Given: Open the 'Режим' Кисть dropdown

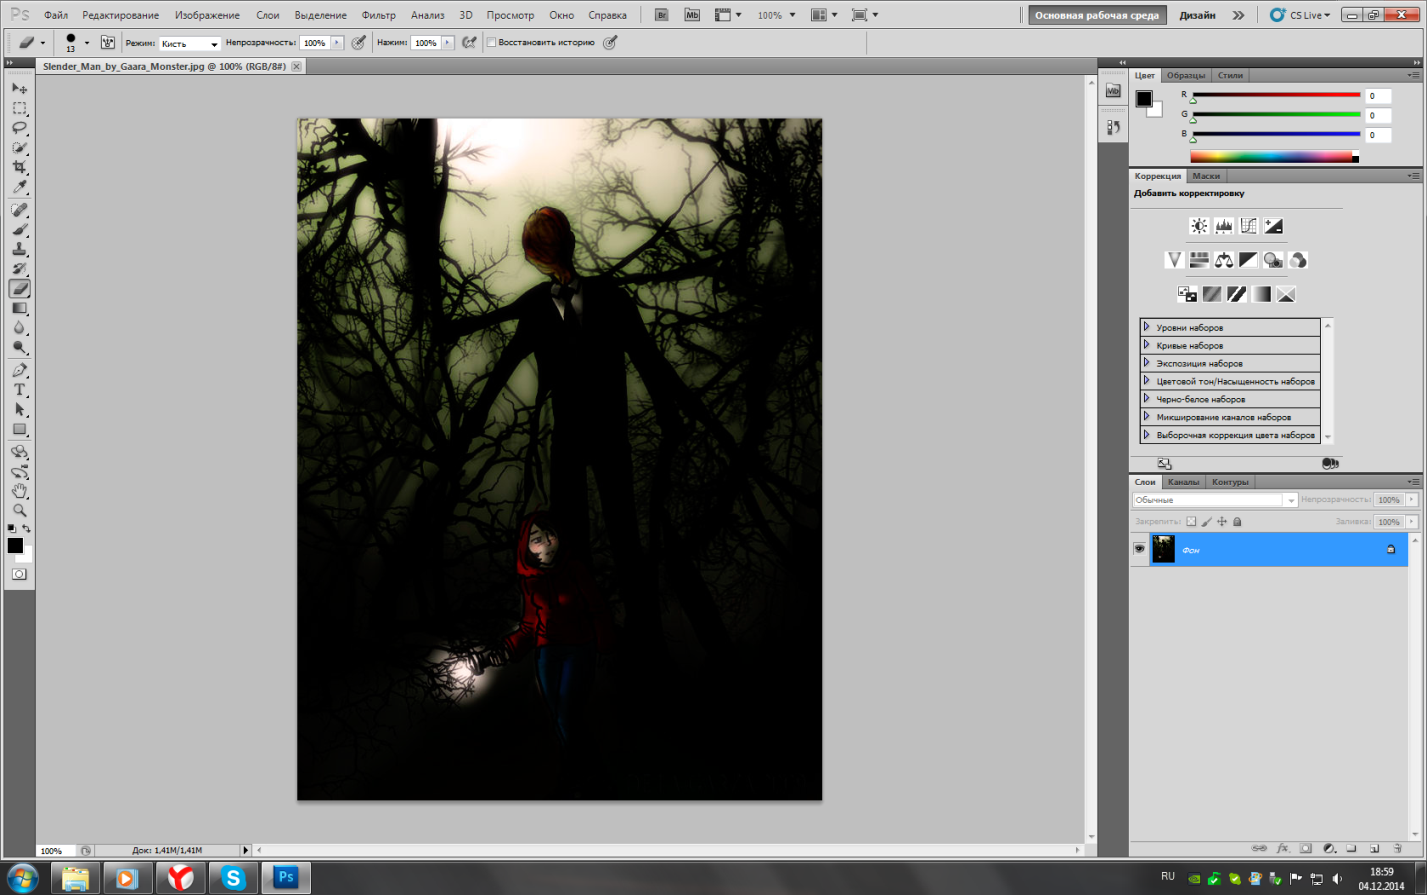Looking at the screenshot, I should coord(190,43).
